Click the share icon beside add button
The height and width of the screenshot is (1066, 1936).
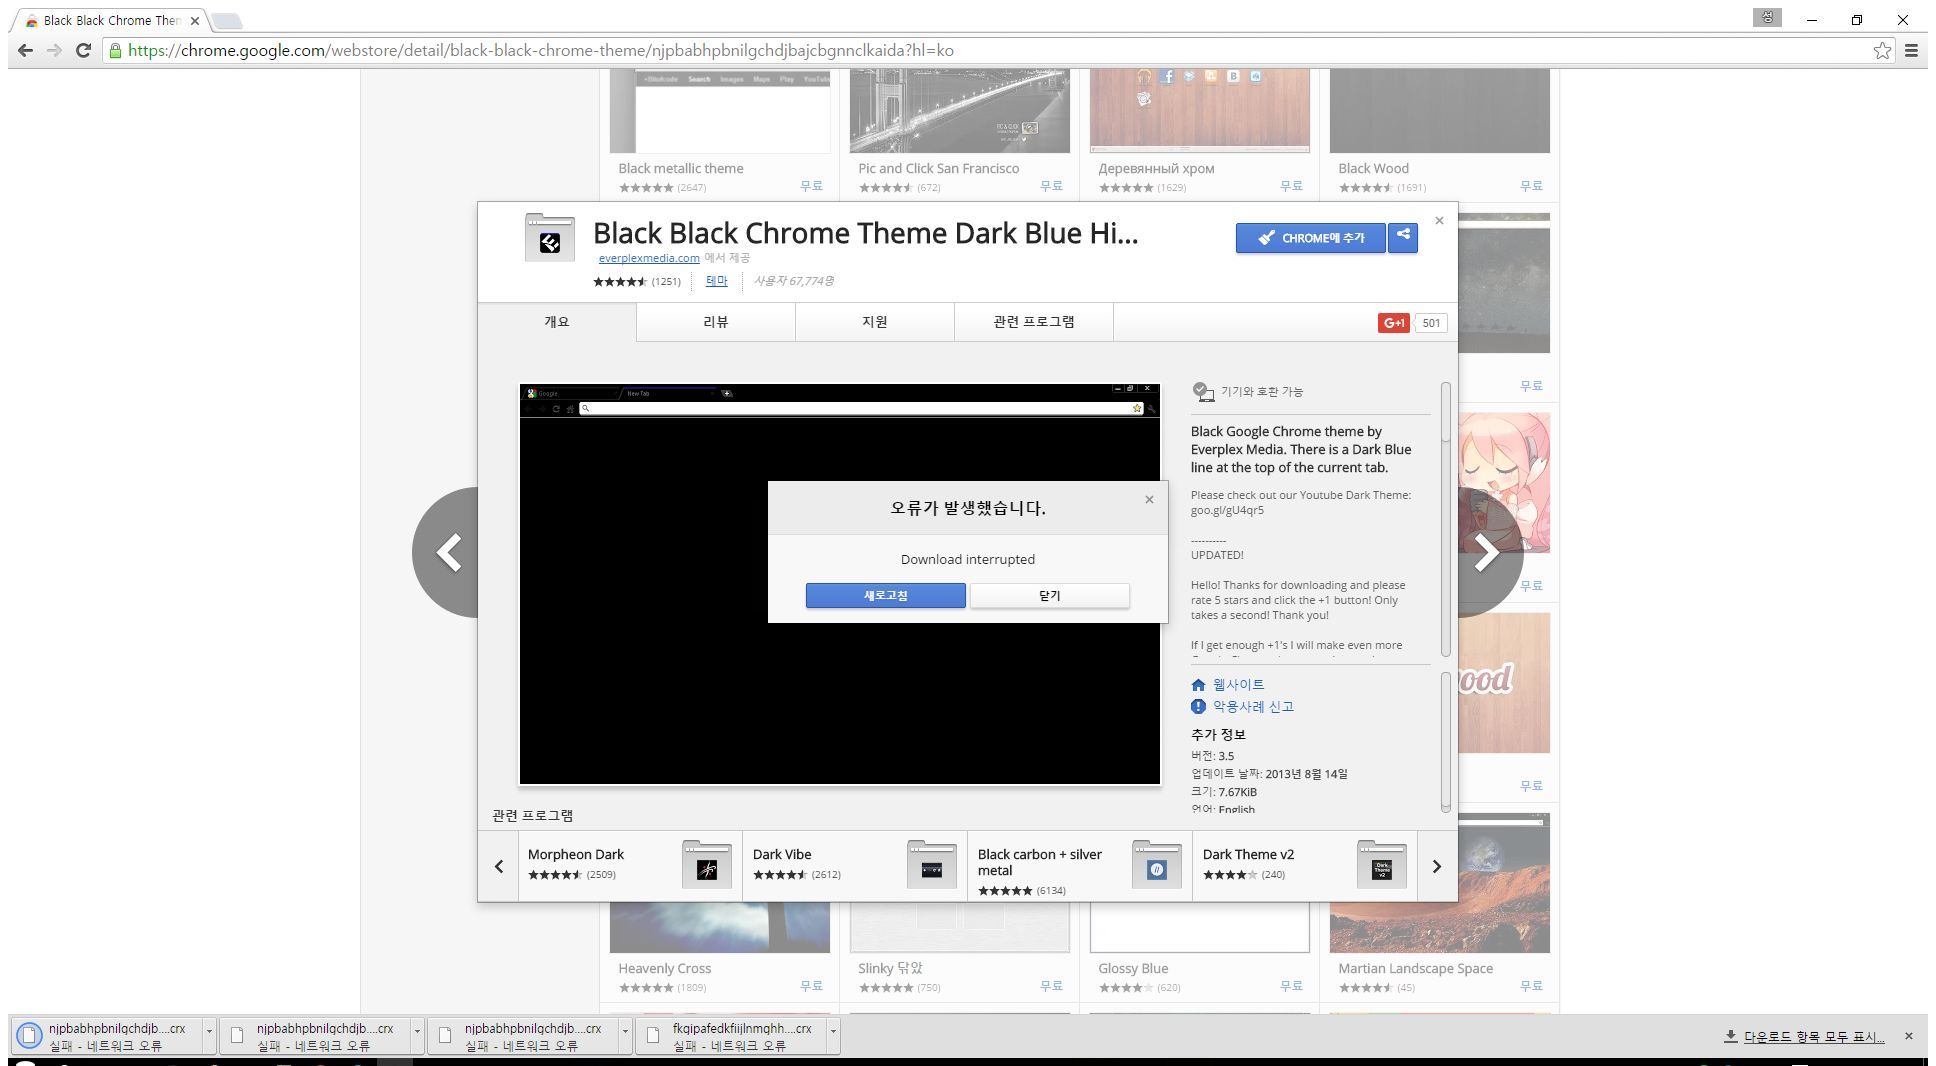1403,237
